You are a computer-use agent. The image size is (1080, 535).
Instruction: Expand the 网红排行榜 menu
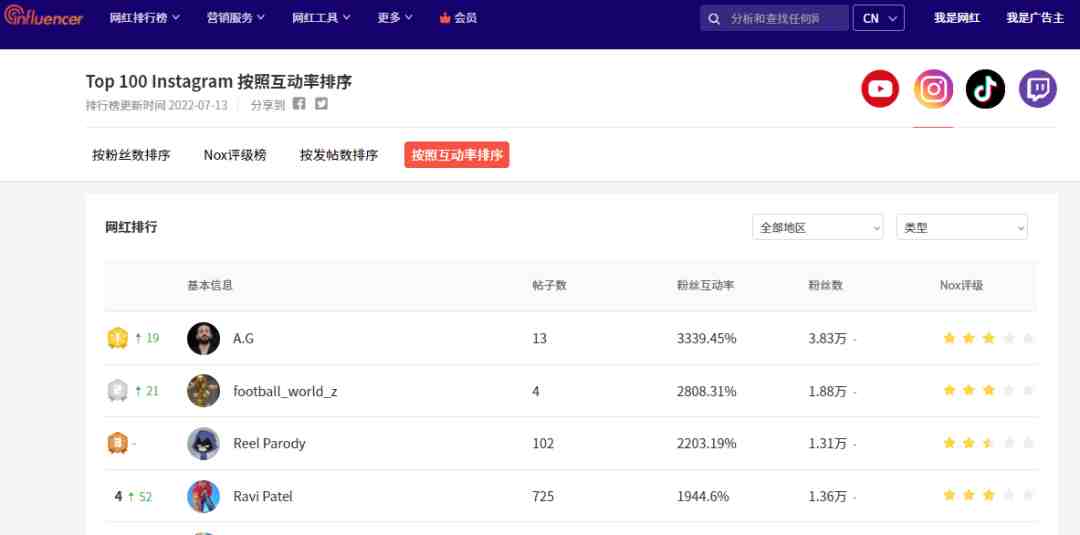(145, 18)
